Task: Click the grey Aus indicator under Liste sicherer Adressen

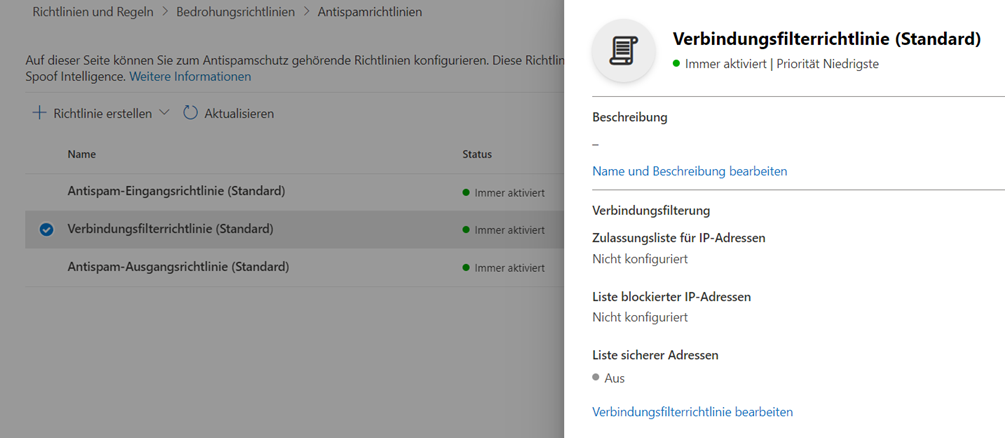Action: (x=597, y=377)
